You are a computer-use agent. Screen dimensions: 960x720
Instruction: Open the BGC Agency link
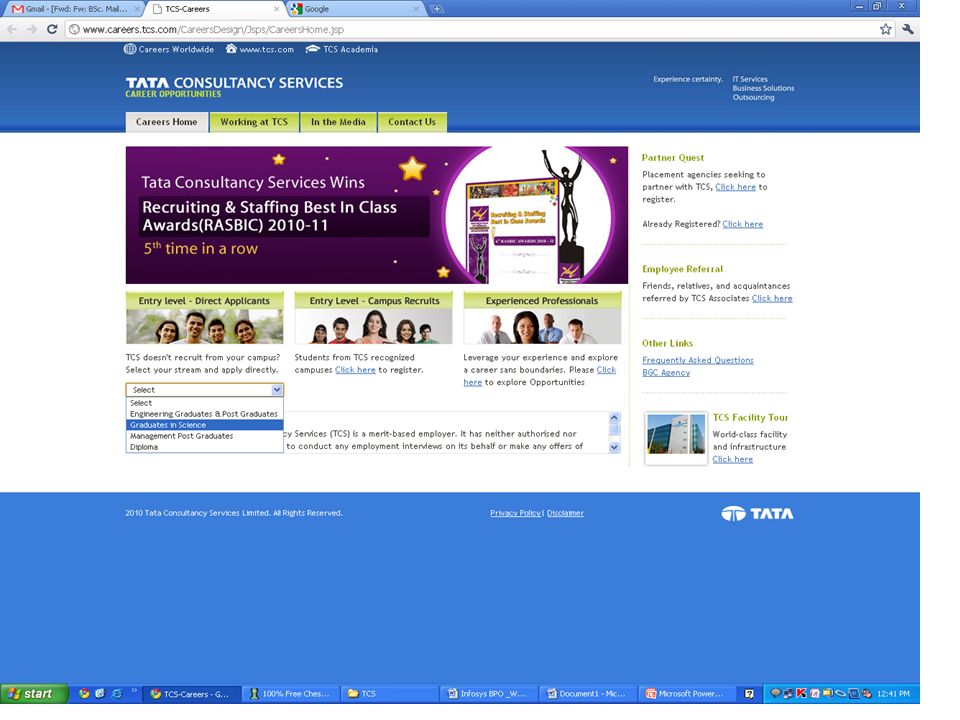click(666, 372)
